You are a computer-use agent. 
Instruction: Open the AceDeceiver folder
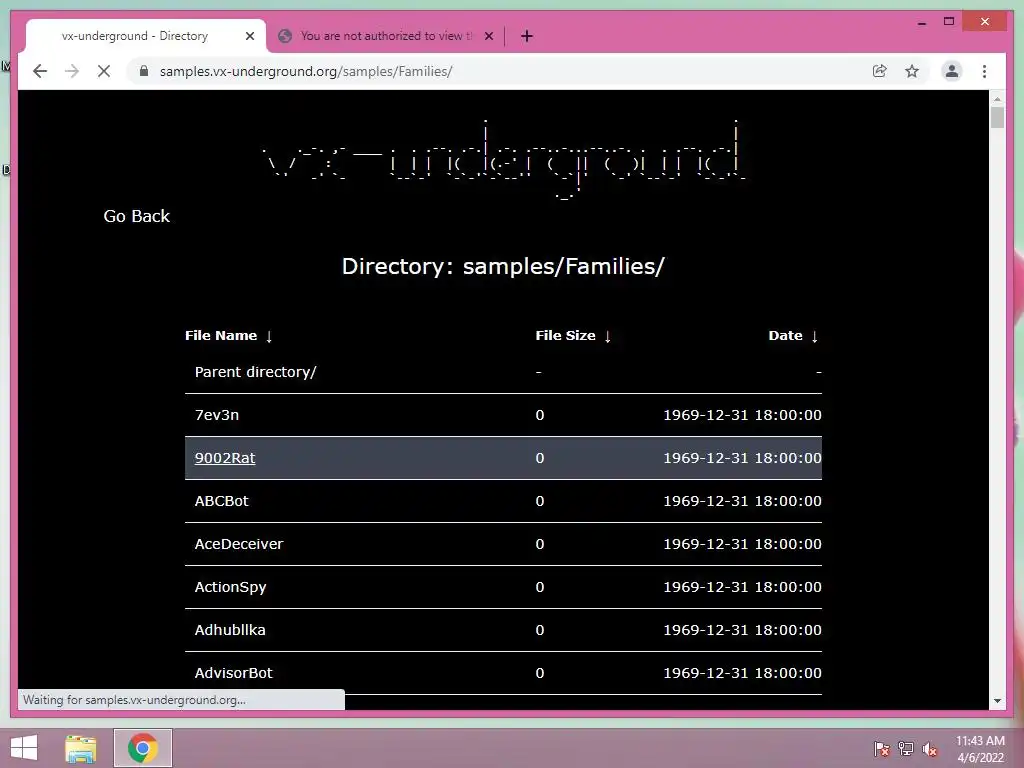[x=239, y=544]
